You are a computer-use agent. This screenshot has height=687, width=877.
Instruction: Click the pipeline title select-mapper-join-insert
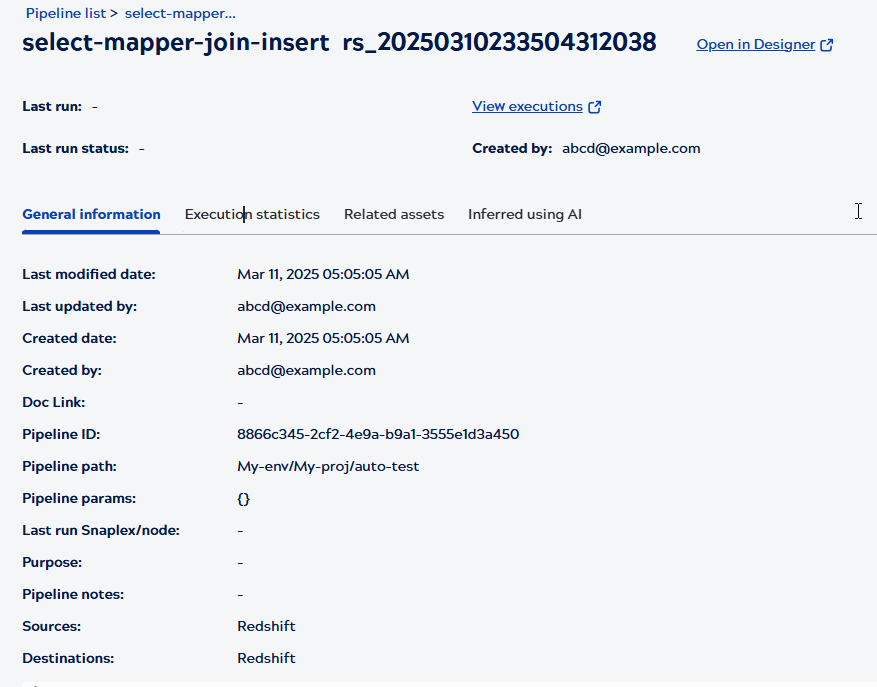(x=176, y=43)
